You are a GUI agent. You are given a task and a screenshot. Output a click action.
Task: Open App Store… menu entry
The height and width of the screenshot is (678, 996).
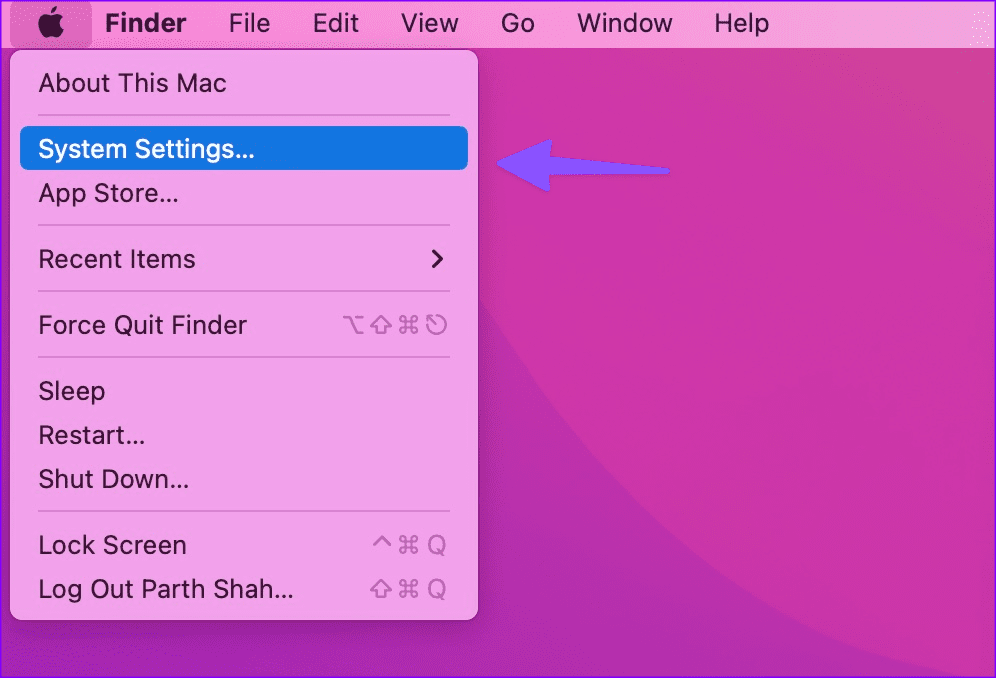[x=244, y=193]
